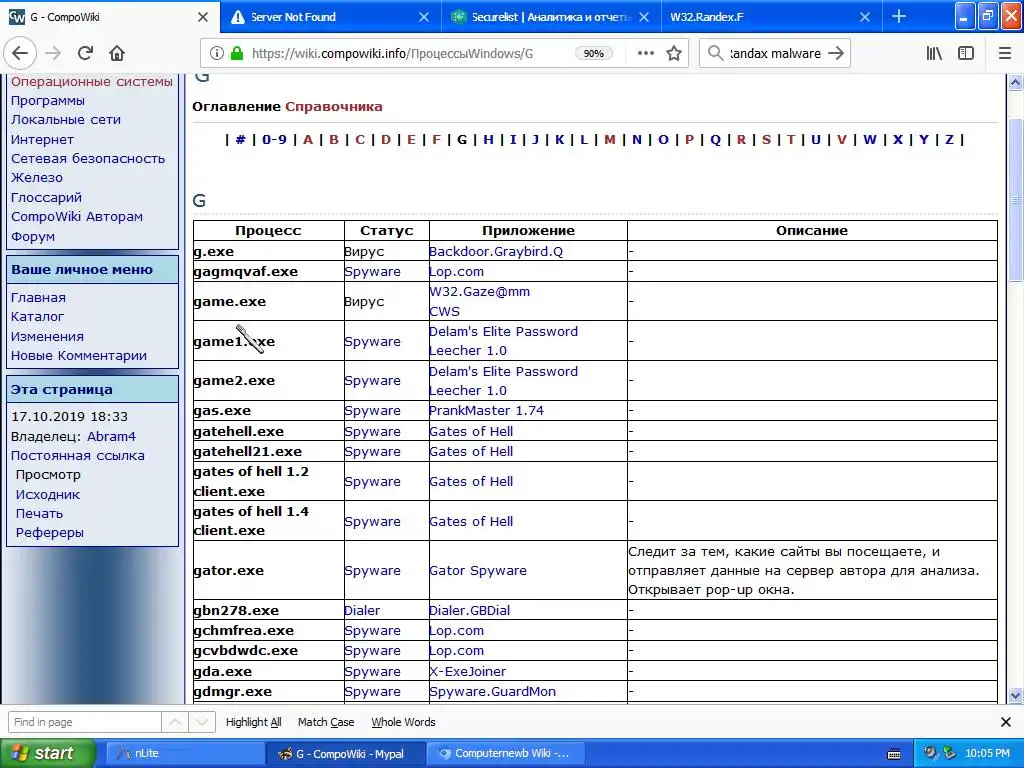Close the Securelist tab

[x=644, y=17]
